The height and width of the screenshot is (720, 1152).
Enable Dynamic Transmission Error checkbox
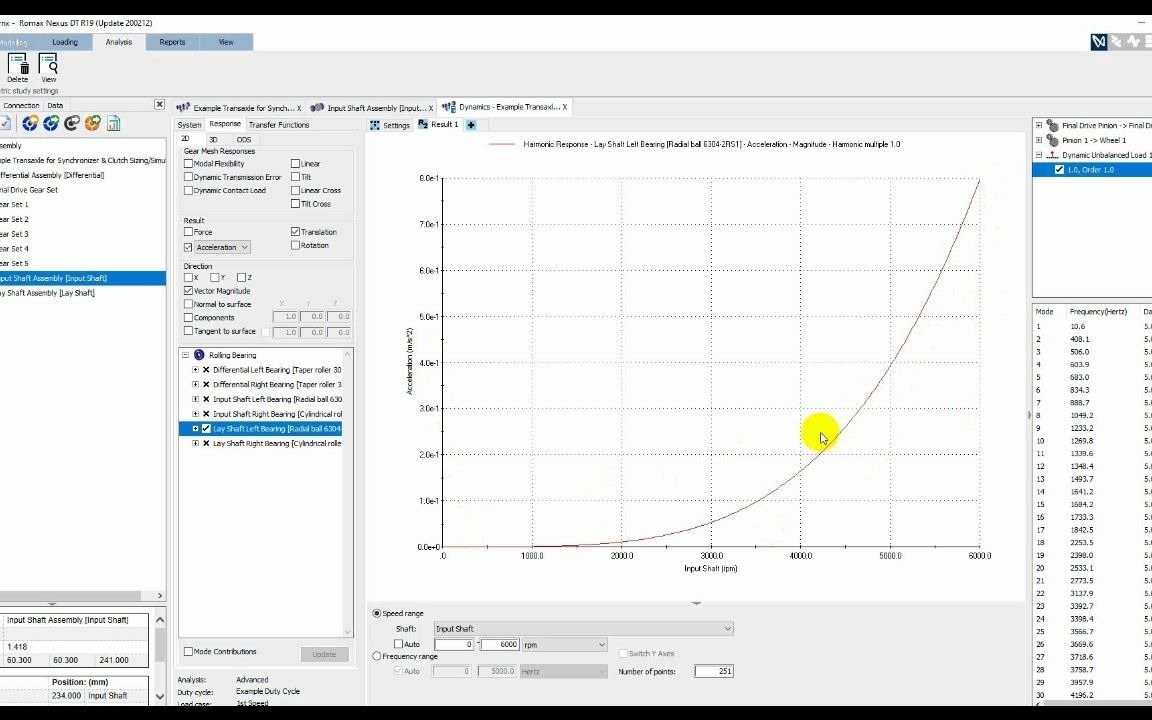[188, 177]
